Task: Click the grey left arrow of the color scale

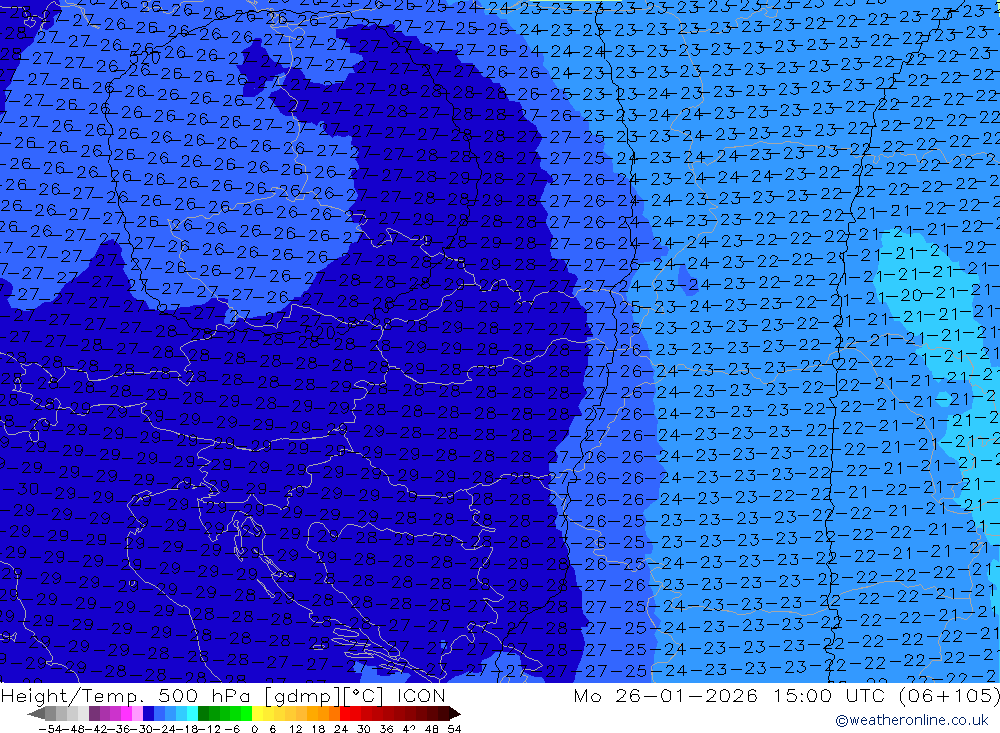Action: pos(36,713)
